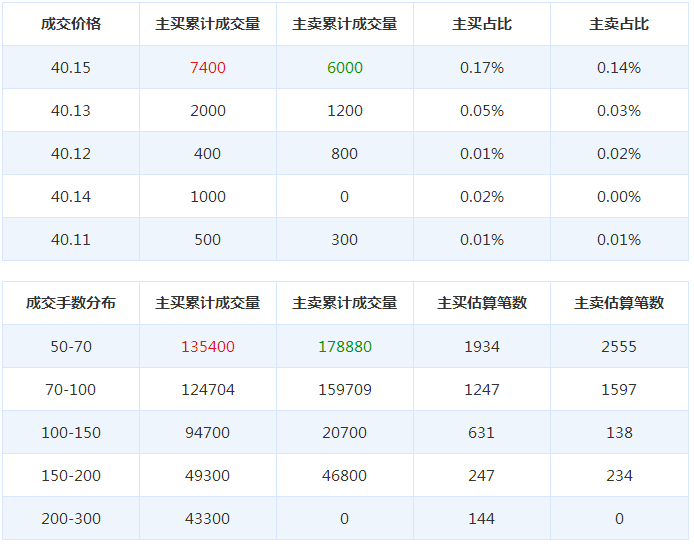Select the value 800 in row 40.12
The height and width of the screenshot is (544, 694).
coord(345,154)
